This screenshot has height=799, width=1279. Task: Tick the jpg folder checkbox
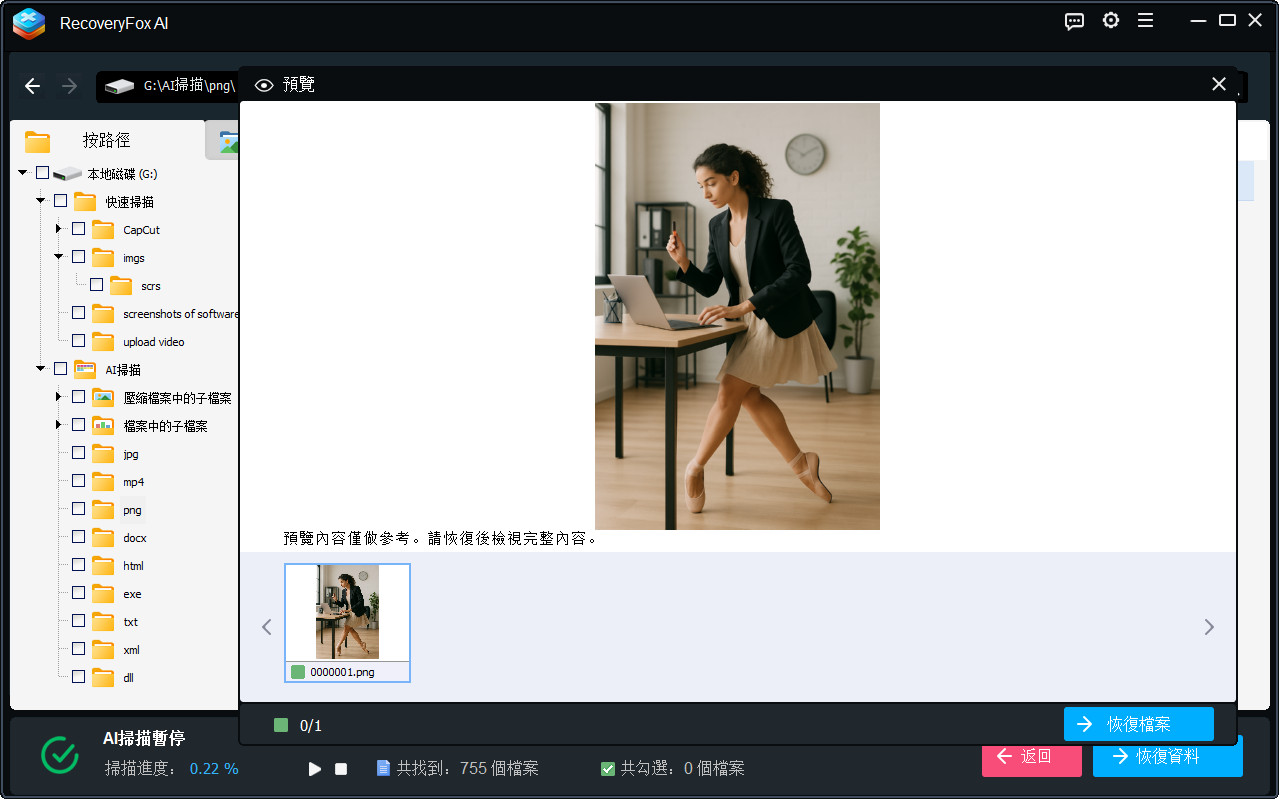(x=79, y=453)
